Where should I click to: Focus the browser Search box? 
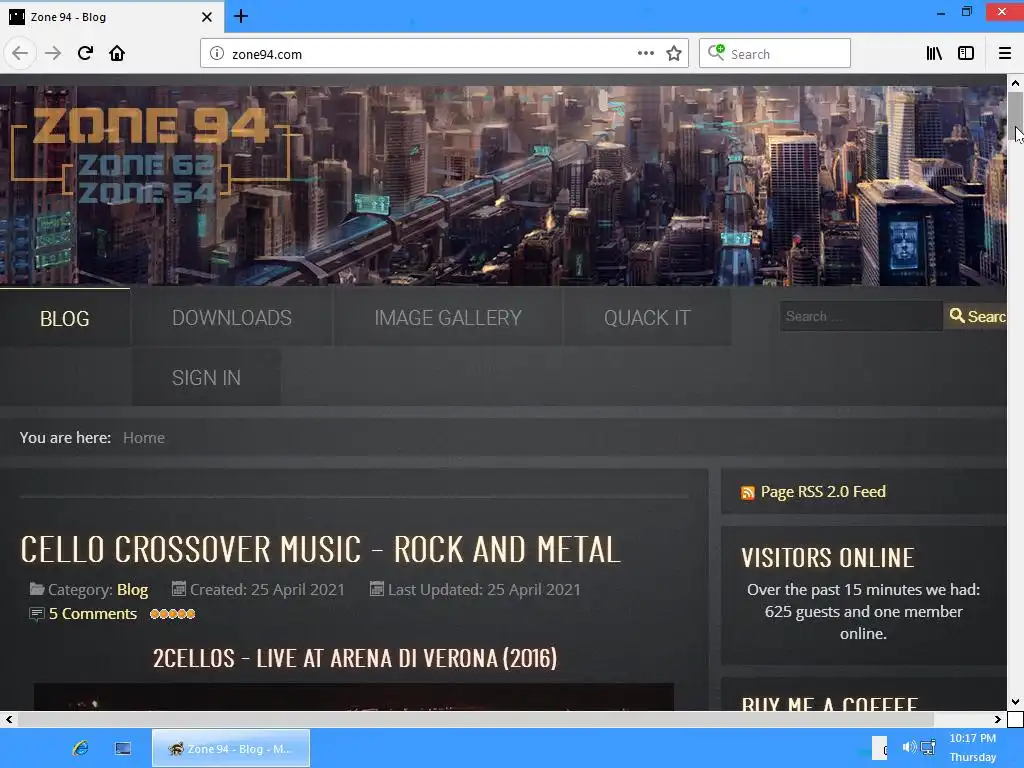pyautogui.click(x=775, y=54)
